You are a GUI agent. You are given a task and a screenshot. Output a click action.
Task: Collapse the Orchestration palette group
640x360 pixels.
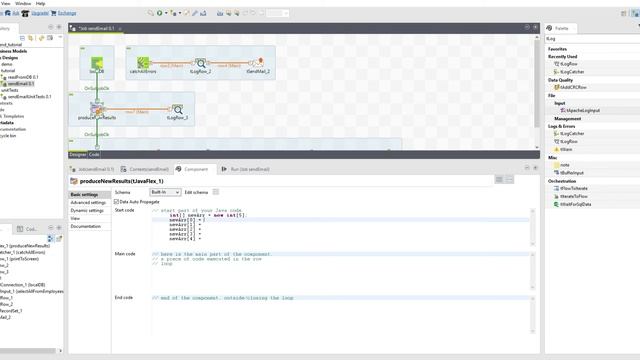pyautogui.click(x=562, y=181)
